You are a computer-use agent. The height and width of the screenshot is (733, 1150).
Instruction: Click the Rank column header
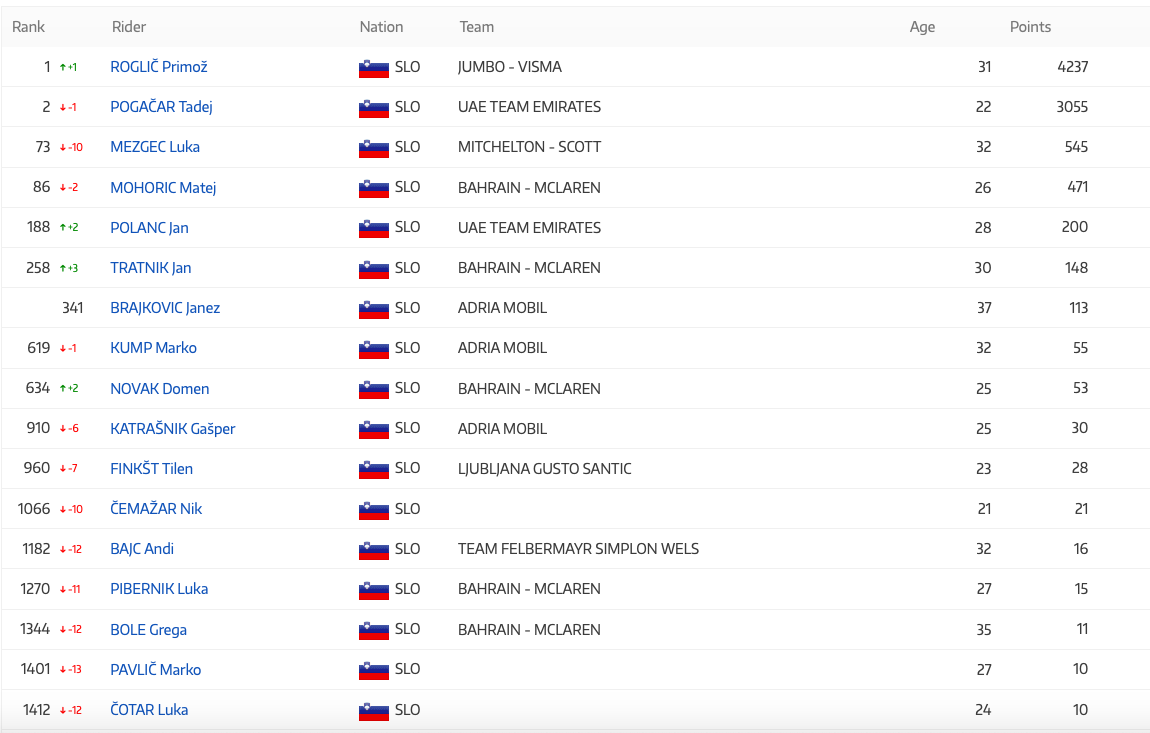28,27
